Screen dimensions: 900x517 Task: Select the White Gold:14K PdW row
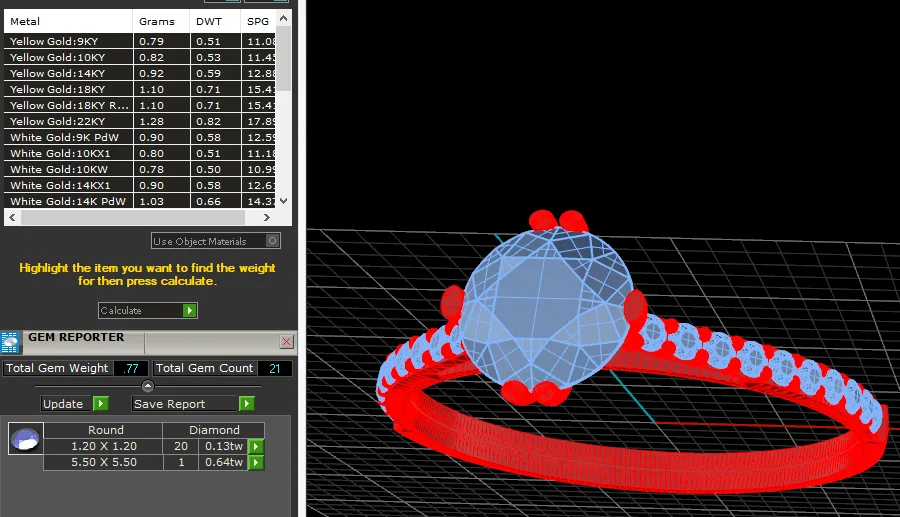(141, 201)
